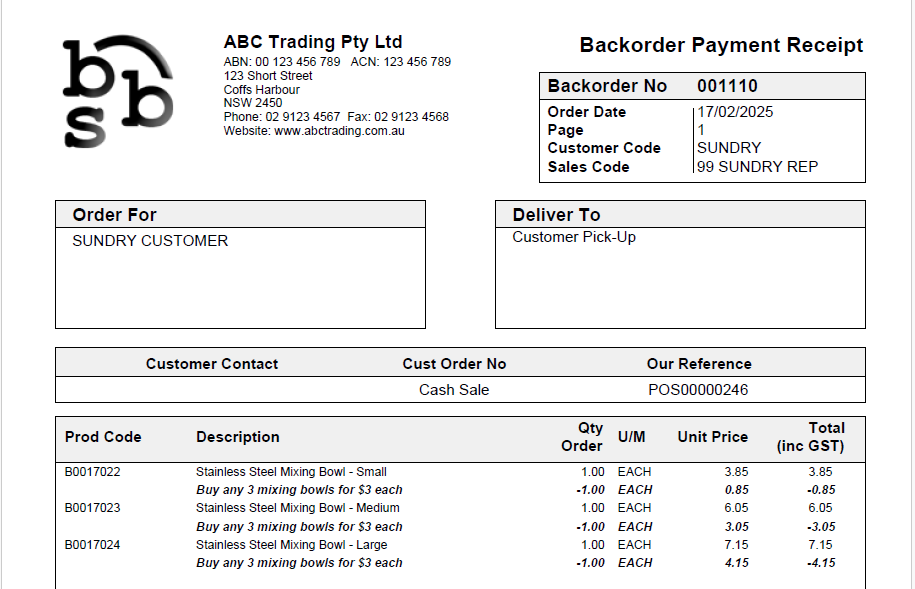The height and width of the screenshot is (589, 915).
Task: Select the SUNDRY CUSTOMER name text
Action: (150, 241)
